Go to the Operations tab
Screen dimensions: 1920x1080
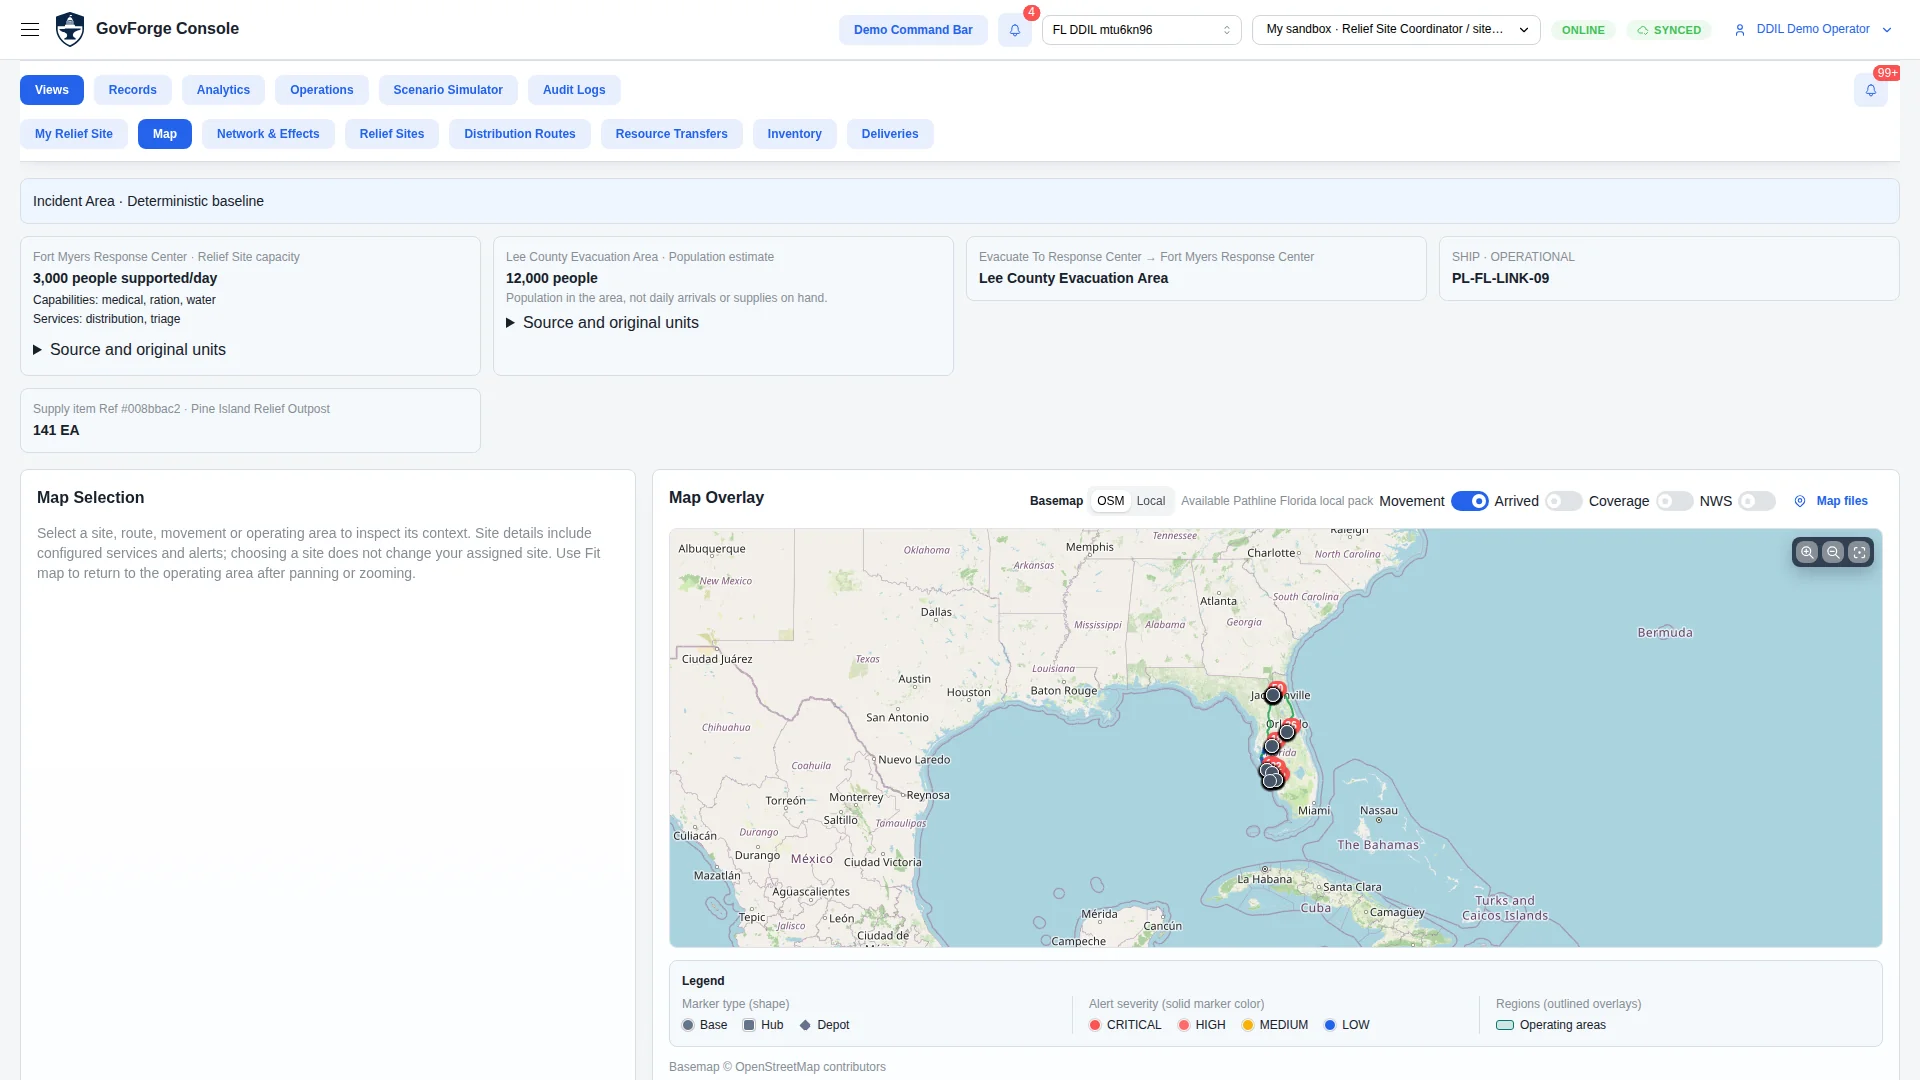point(322,90)
